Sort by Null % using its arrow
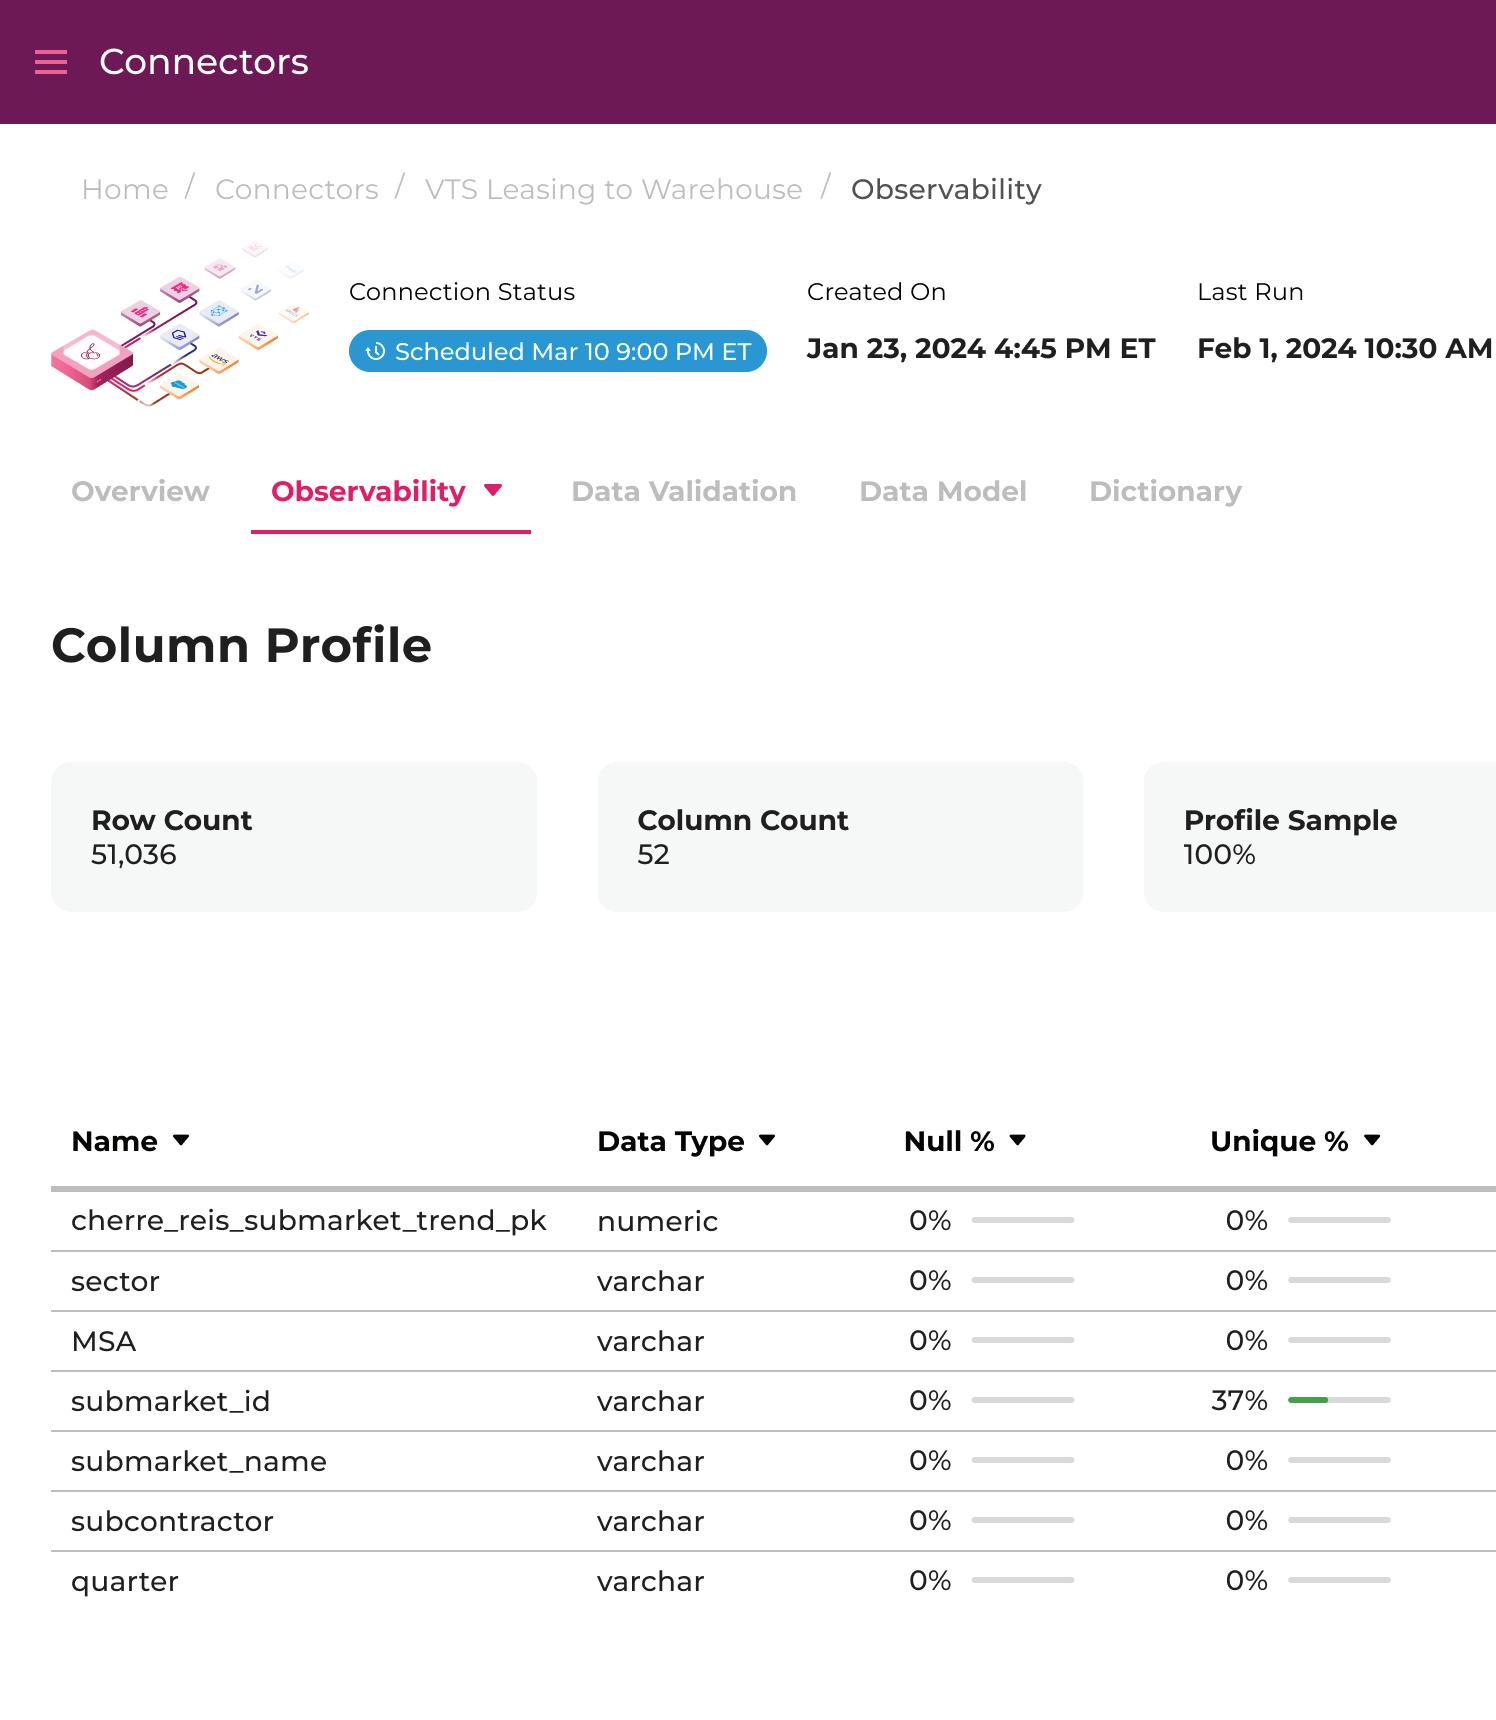 (x=1018, y=1140)
